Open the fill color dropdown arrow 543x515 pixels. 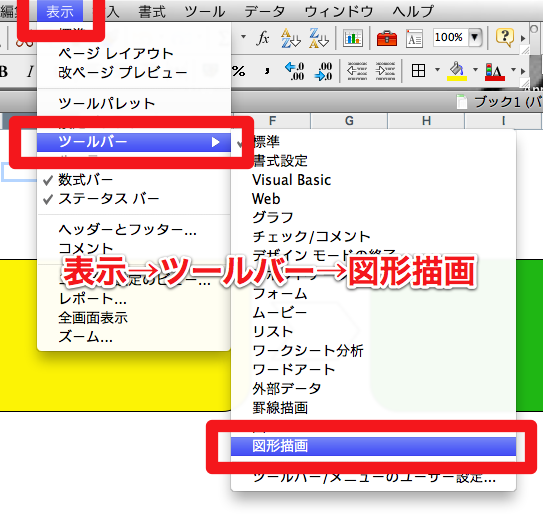pos(475,70)
